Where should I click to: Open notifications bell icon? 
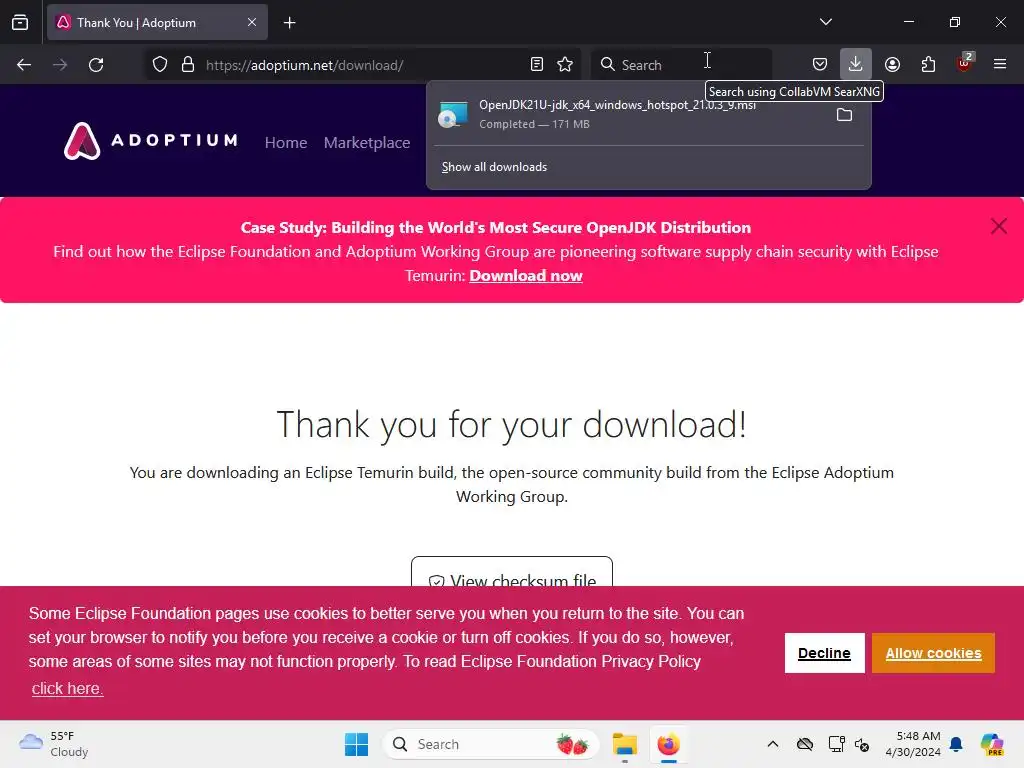[956, 744]
